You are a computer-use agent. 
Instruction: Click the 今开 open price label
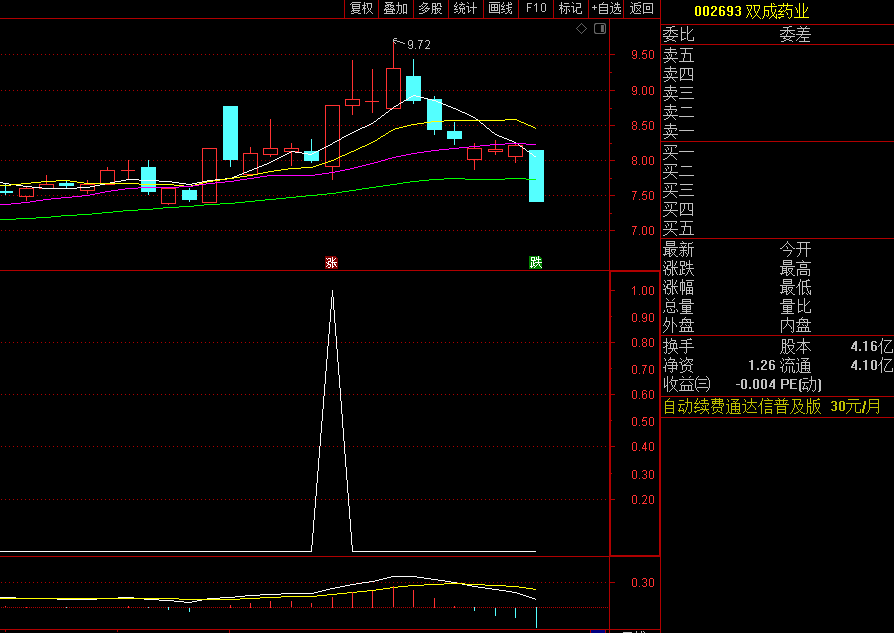(795, 250)
